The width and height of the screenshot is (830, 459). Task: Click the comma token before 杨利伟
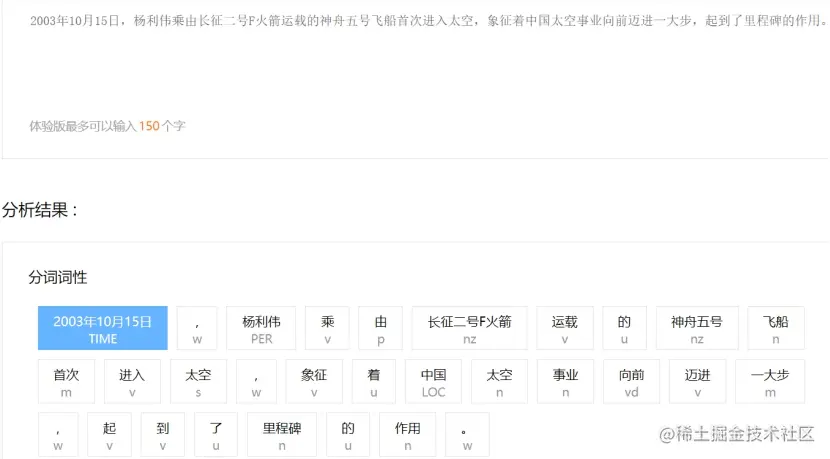click(197, 328)
